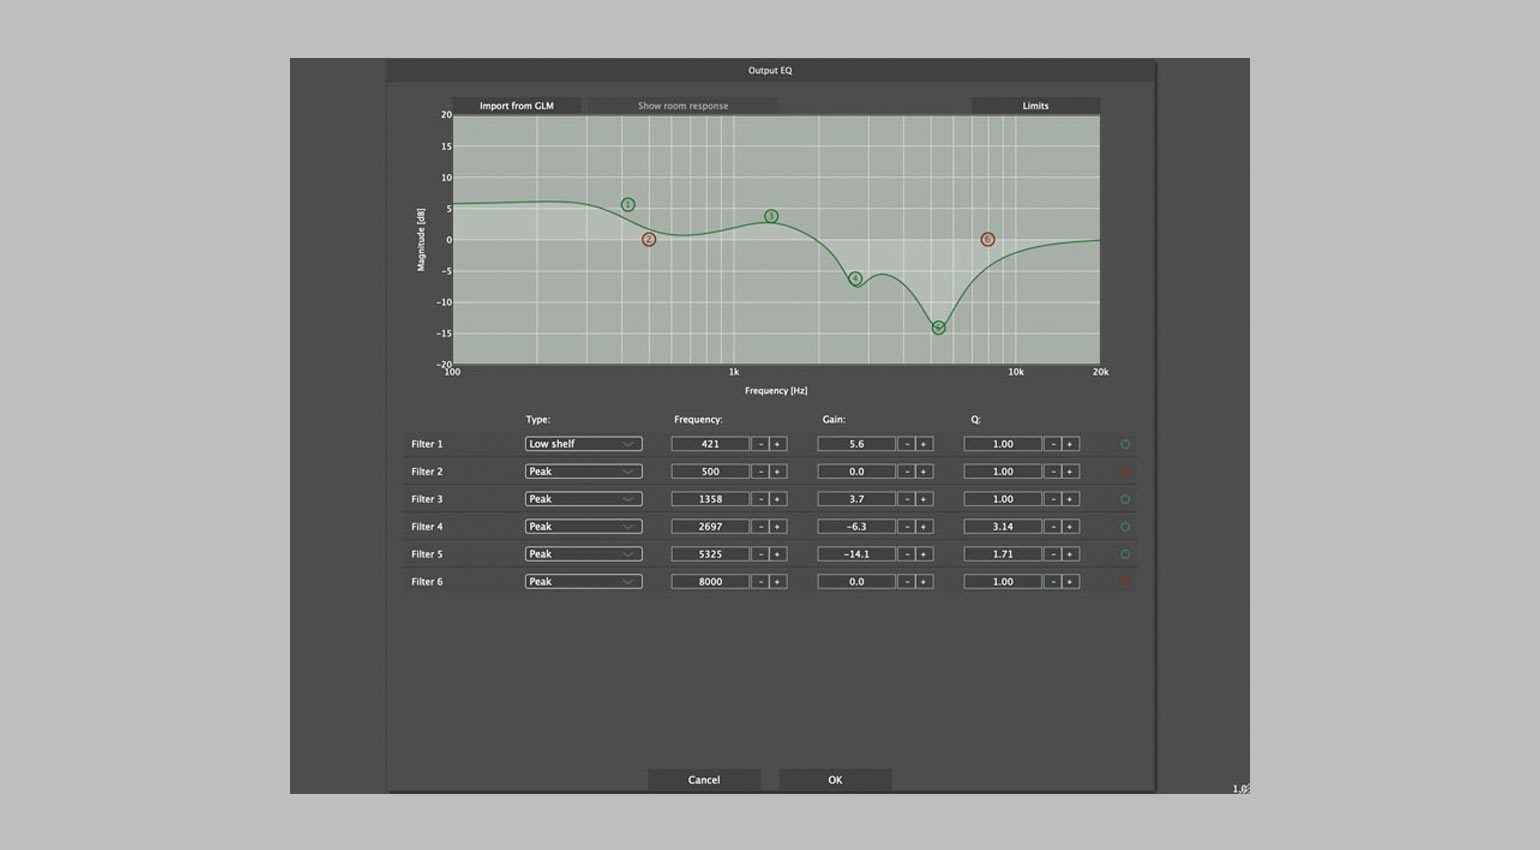
Task: Increase Filter 4 gain with plus
Action: coord(924,526)
